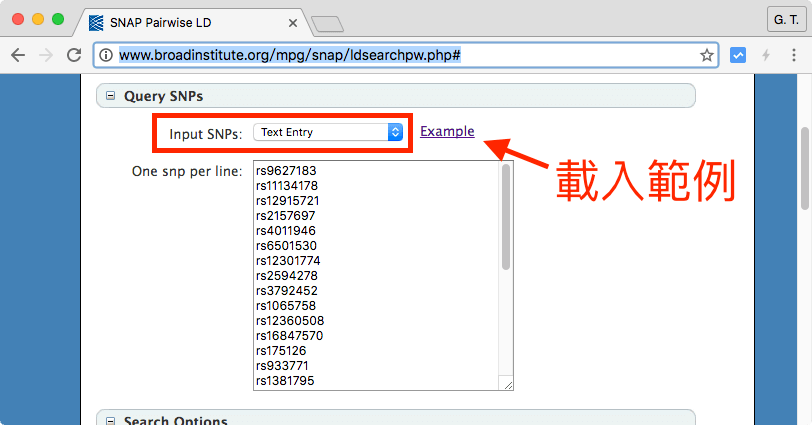The image size is (812, 425).
Task: Click the blue checkmark extension icon
Action: [737, 55]
